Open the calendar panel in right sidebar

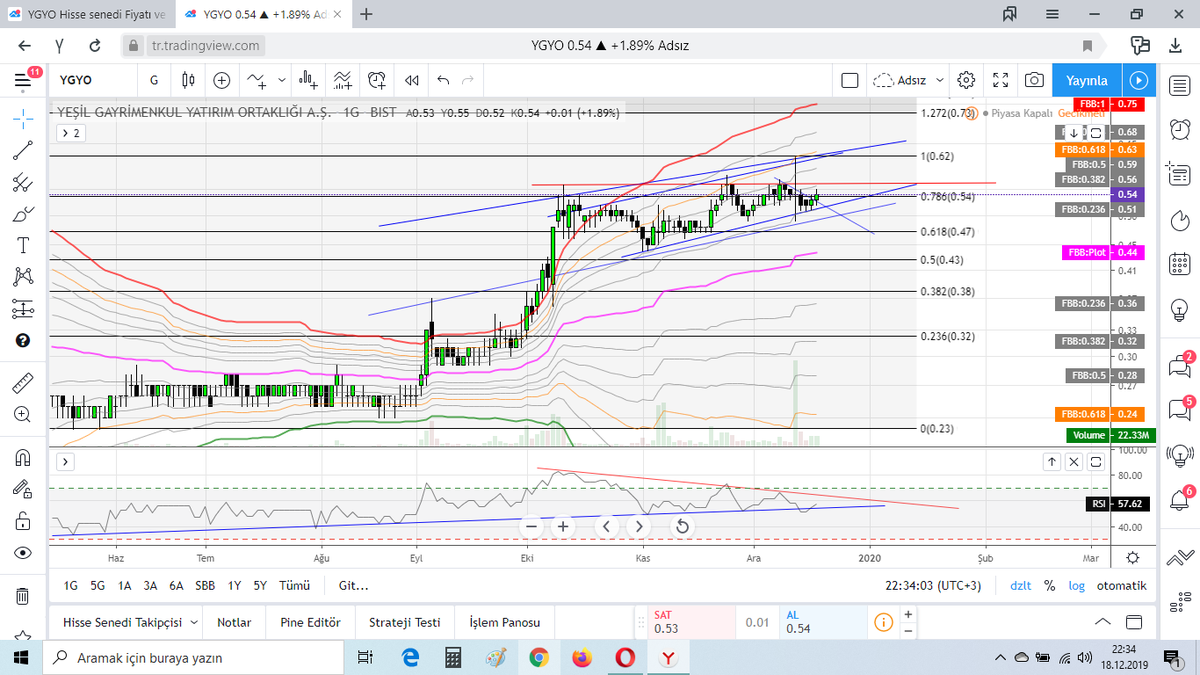pyautogui.click(x=1179, y=262)
